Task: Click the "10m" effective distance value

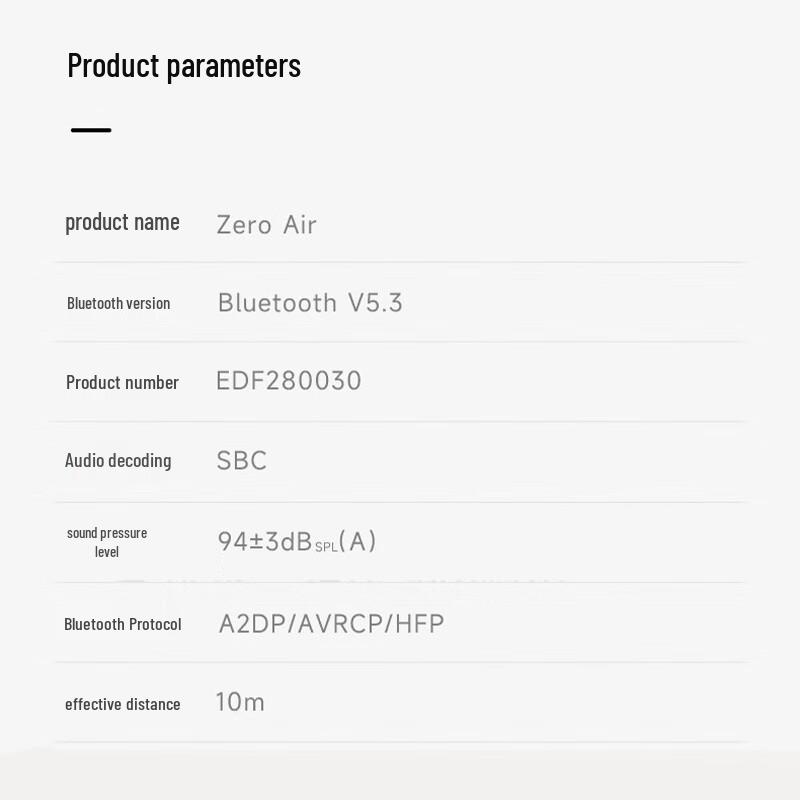Action: click(x=240, y=702)
